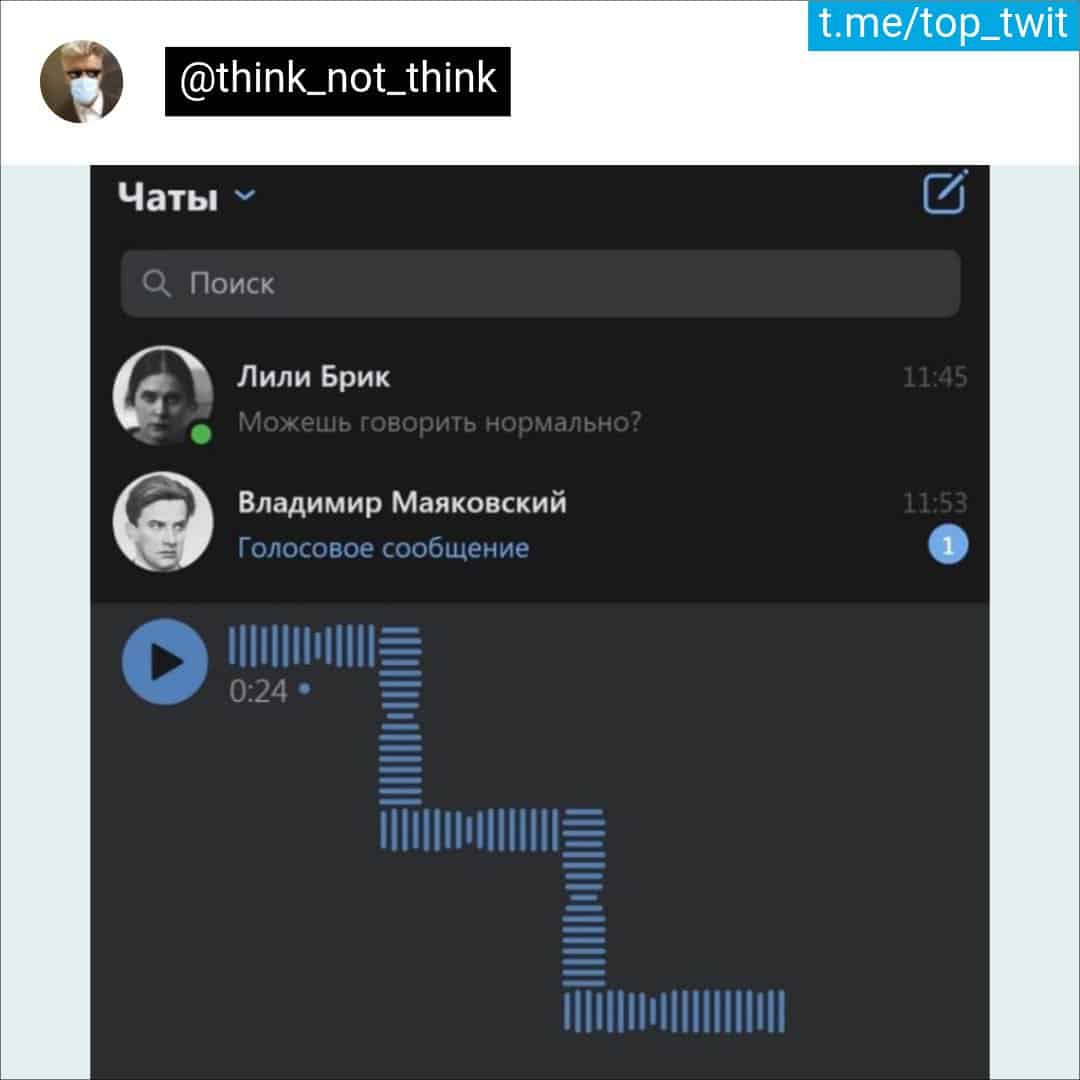1080x1080 pixels.
Task: Open the t.me/top_twit link
Action: click(944, 25)
